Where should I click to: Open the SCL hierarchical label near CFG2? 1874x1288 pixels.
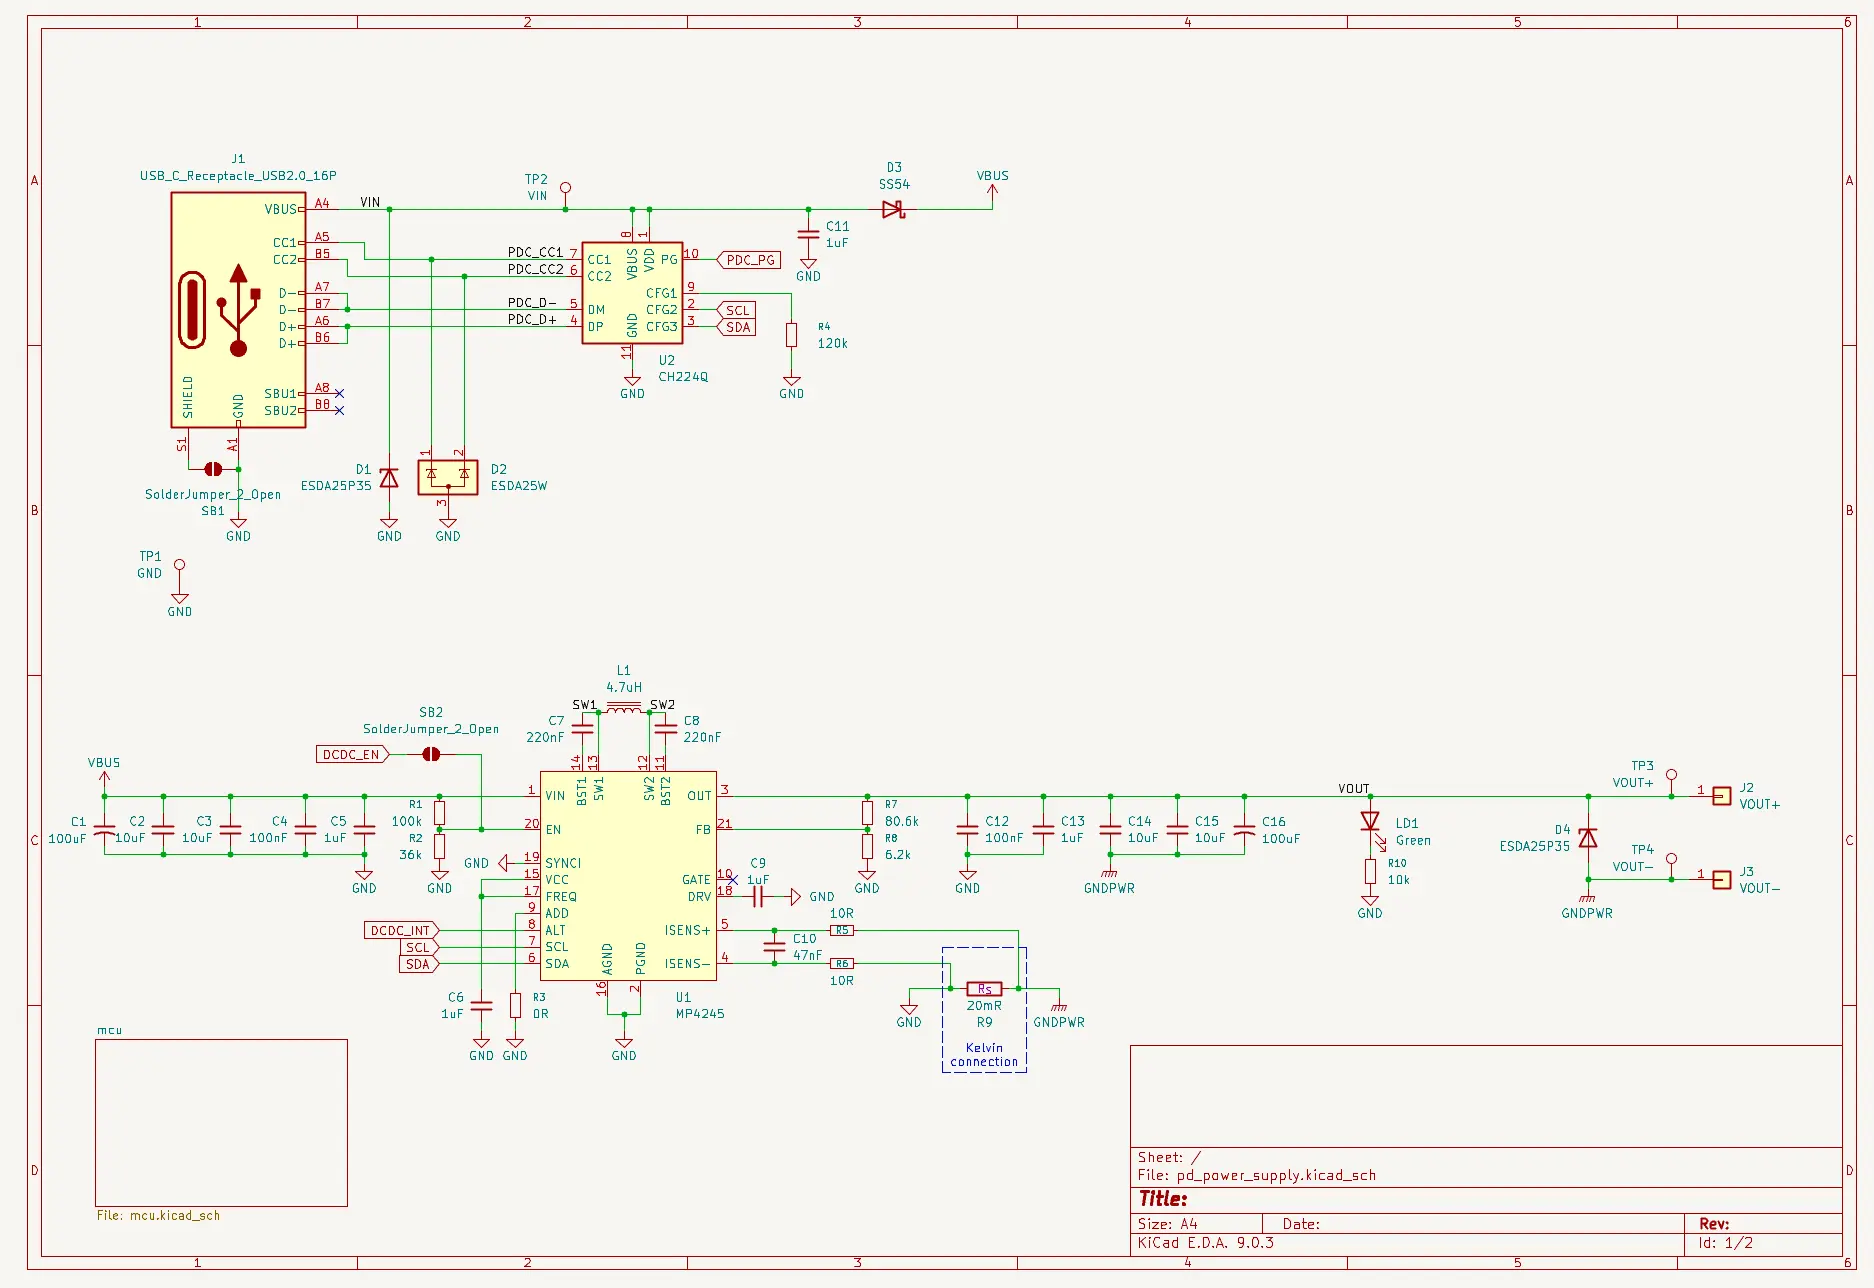pyautogui.click(x=736, y=310)
